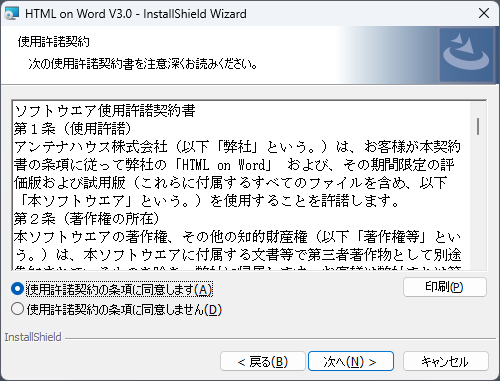The image size is (500, 381).
Task: Click the 印刷(P) print button
Action: [445, 287]
